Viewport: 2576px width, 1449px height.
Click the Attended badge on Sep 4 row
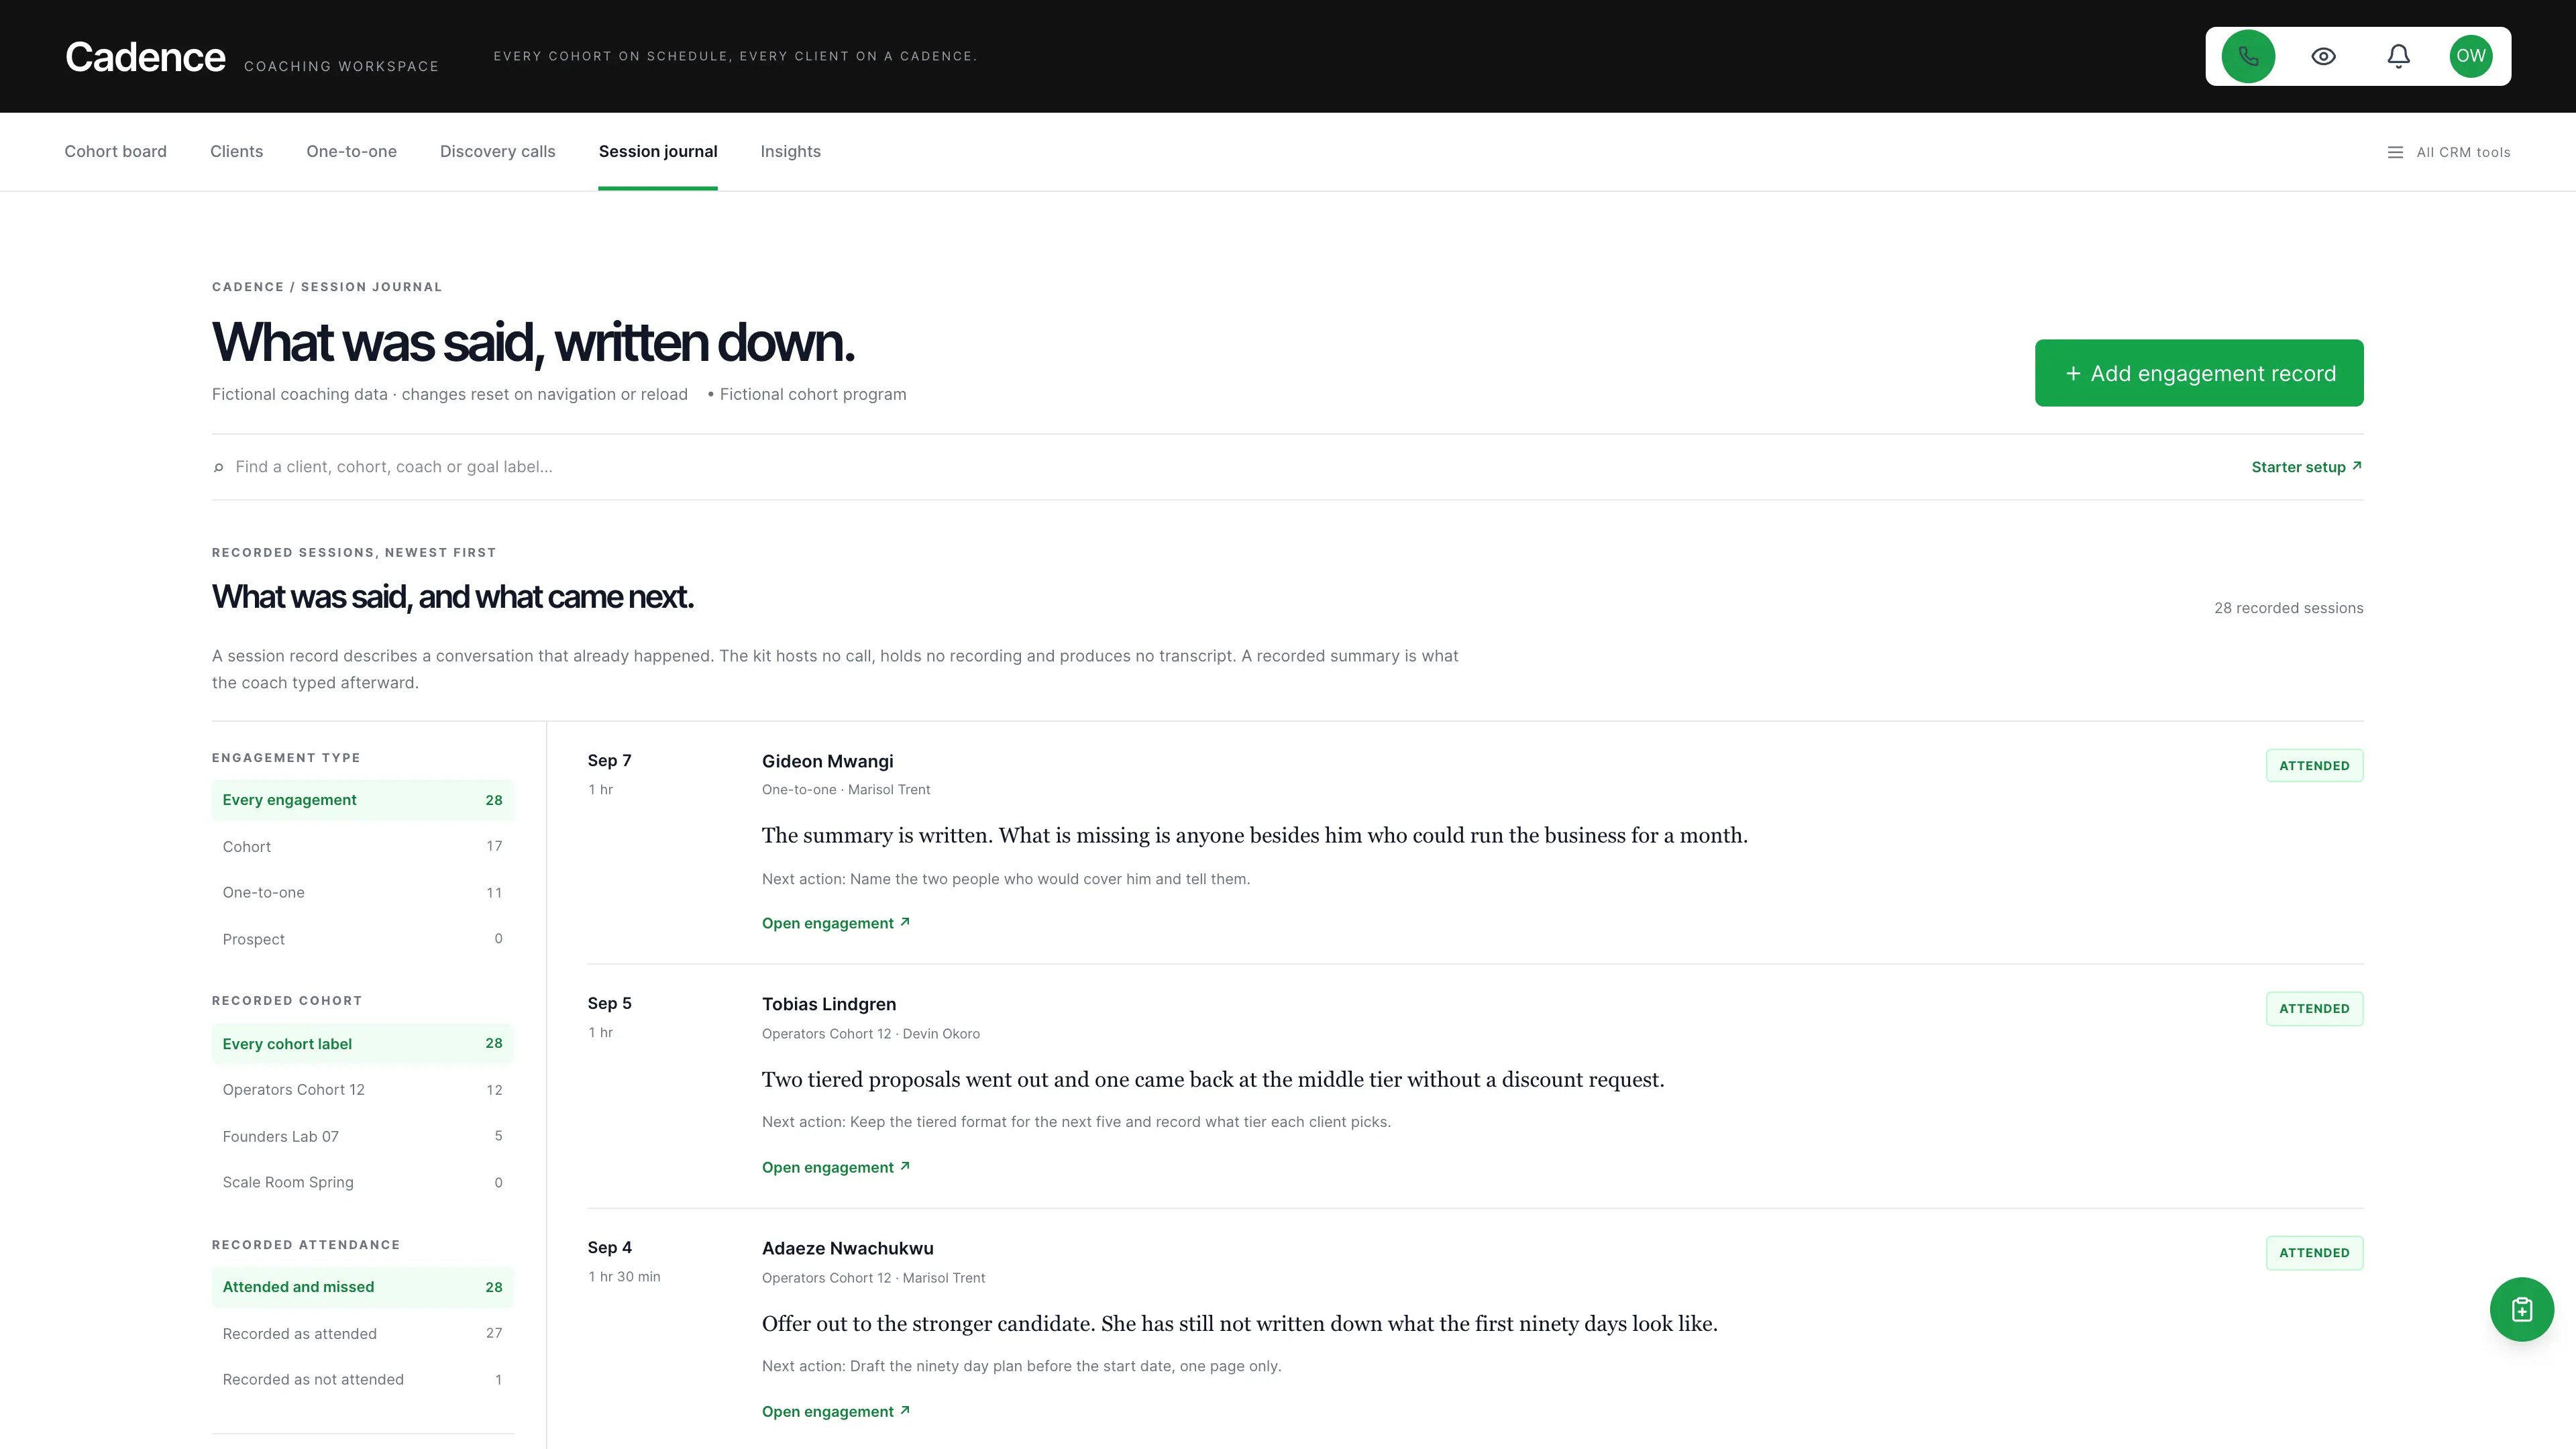pos(2314,1252)
